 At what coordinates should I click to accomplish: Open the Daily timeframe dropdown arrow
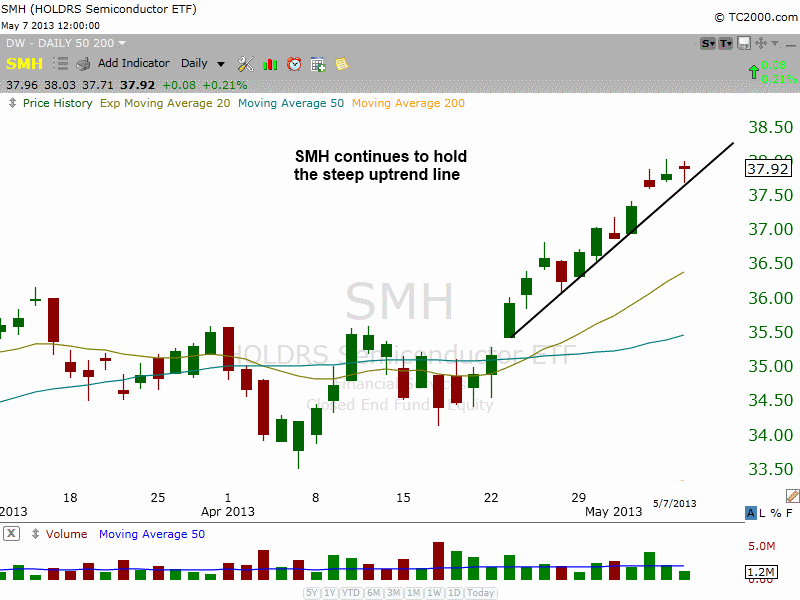coord(220,64)
